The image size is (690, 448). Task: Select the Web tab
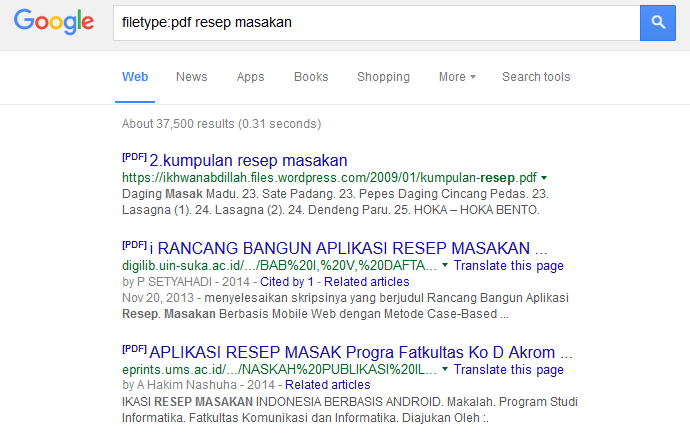(135, 77)
